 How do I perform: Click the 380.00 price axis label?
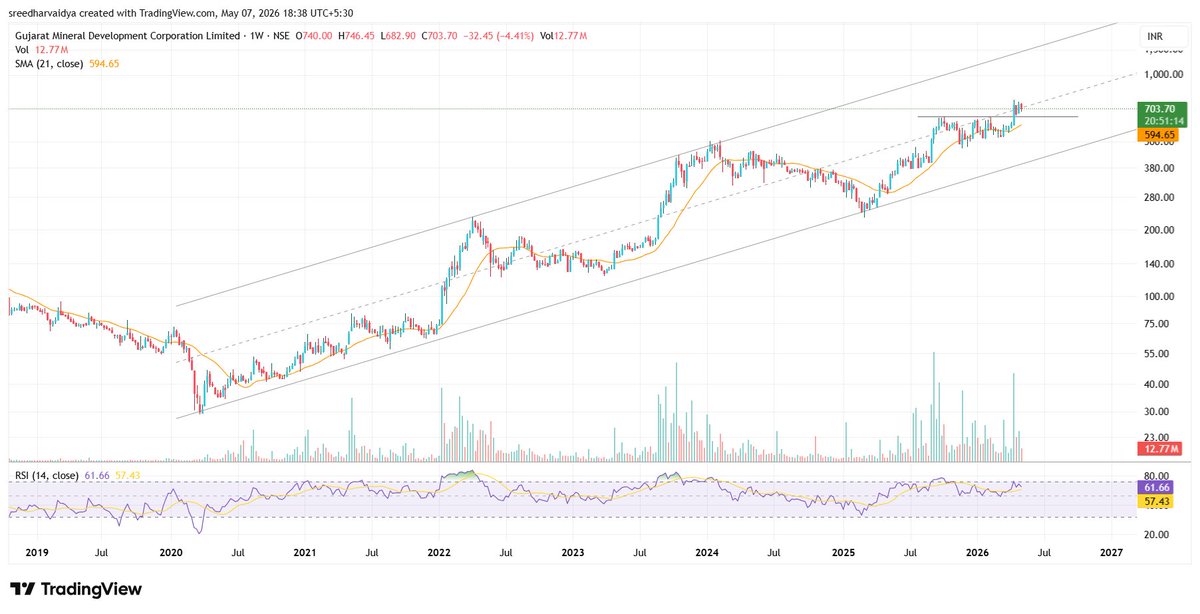point(1159,168)
